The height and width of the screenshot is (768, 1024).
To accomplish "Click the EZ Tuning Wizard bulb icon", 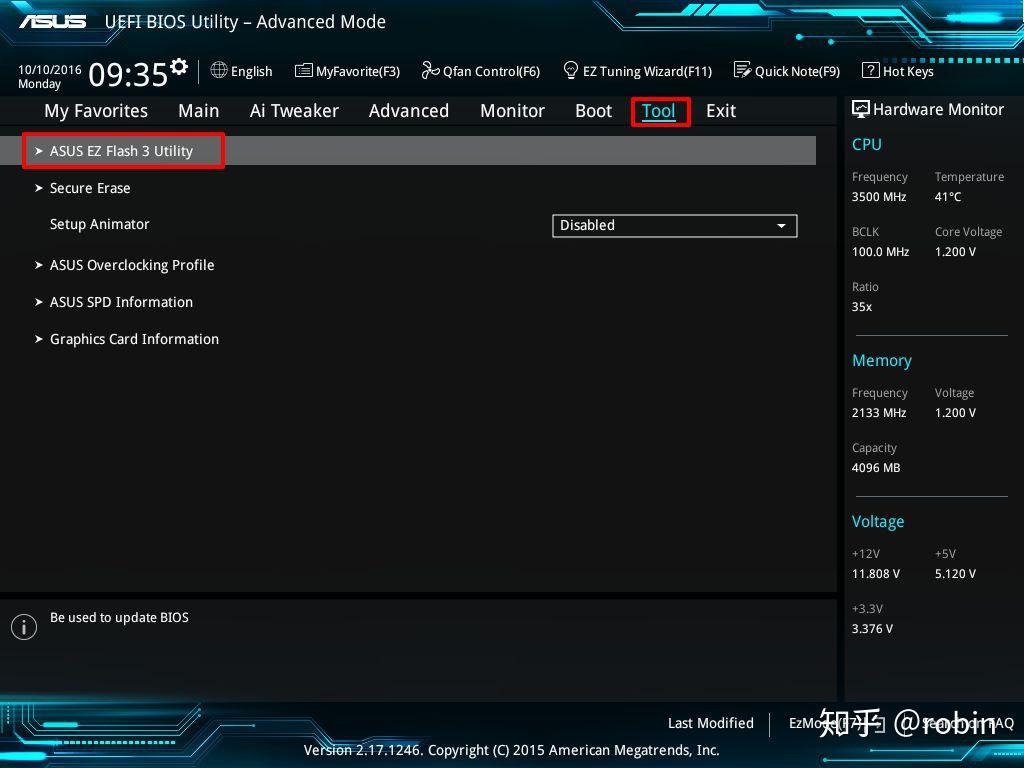I will [570, 70].
